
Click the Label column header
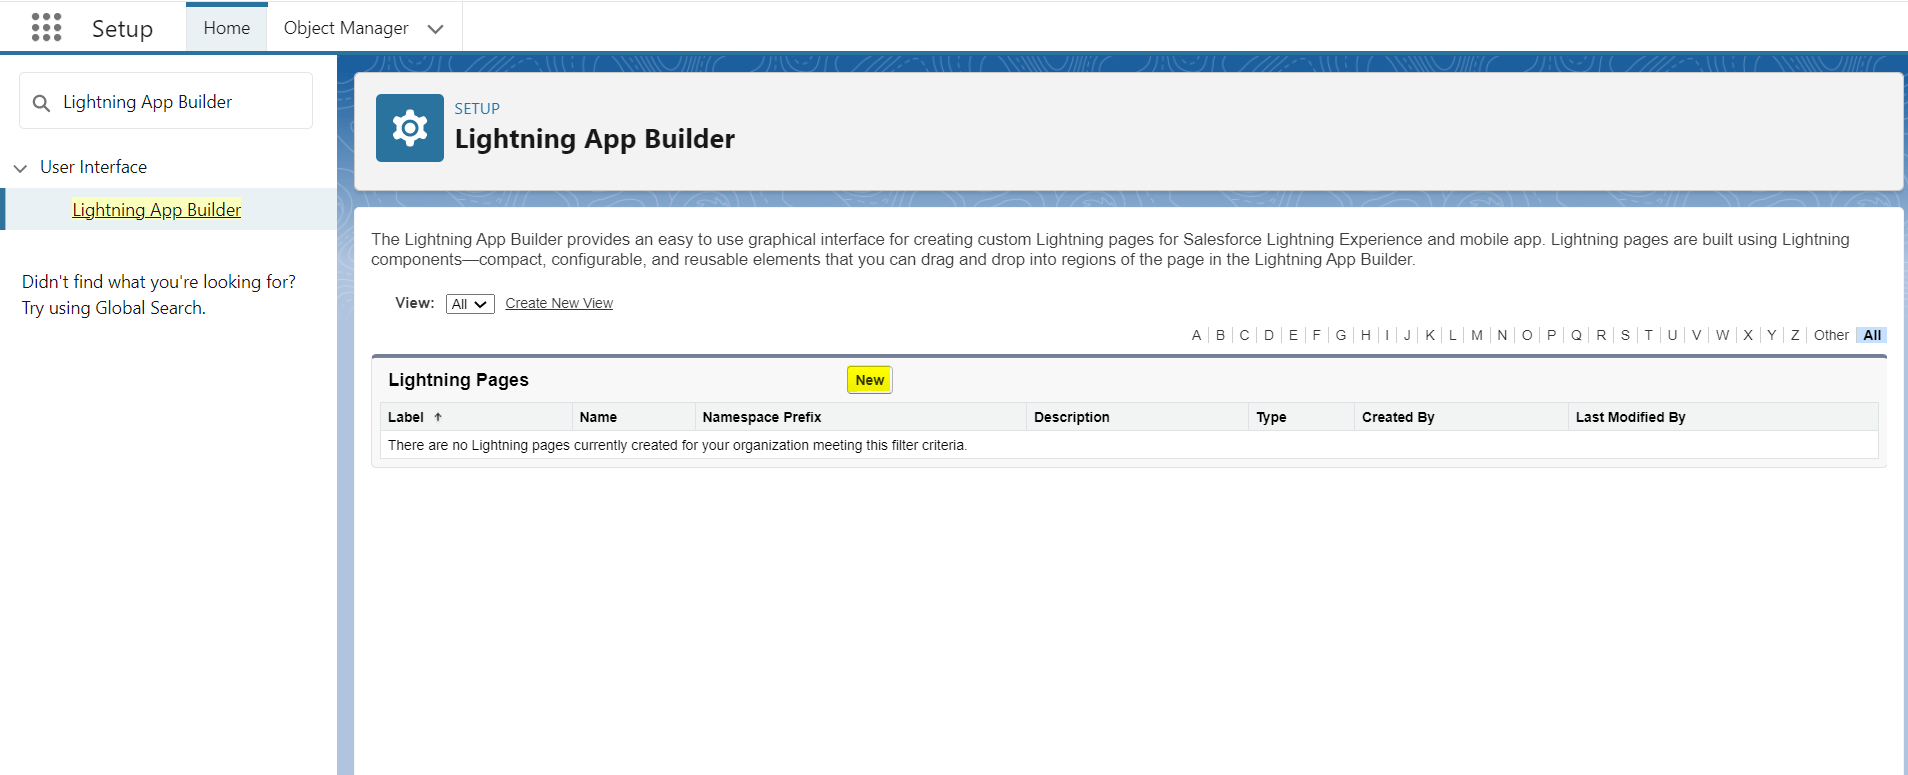click(x=406, y=417)
